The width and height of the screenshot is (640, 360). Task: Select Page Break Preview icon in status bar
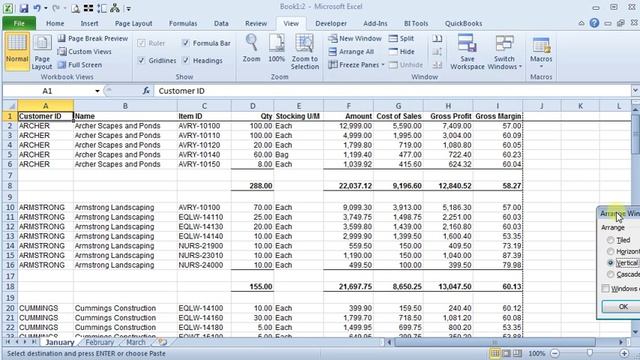[518, 353]
